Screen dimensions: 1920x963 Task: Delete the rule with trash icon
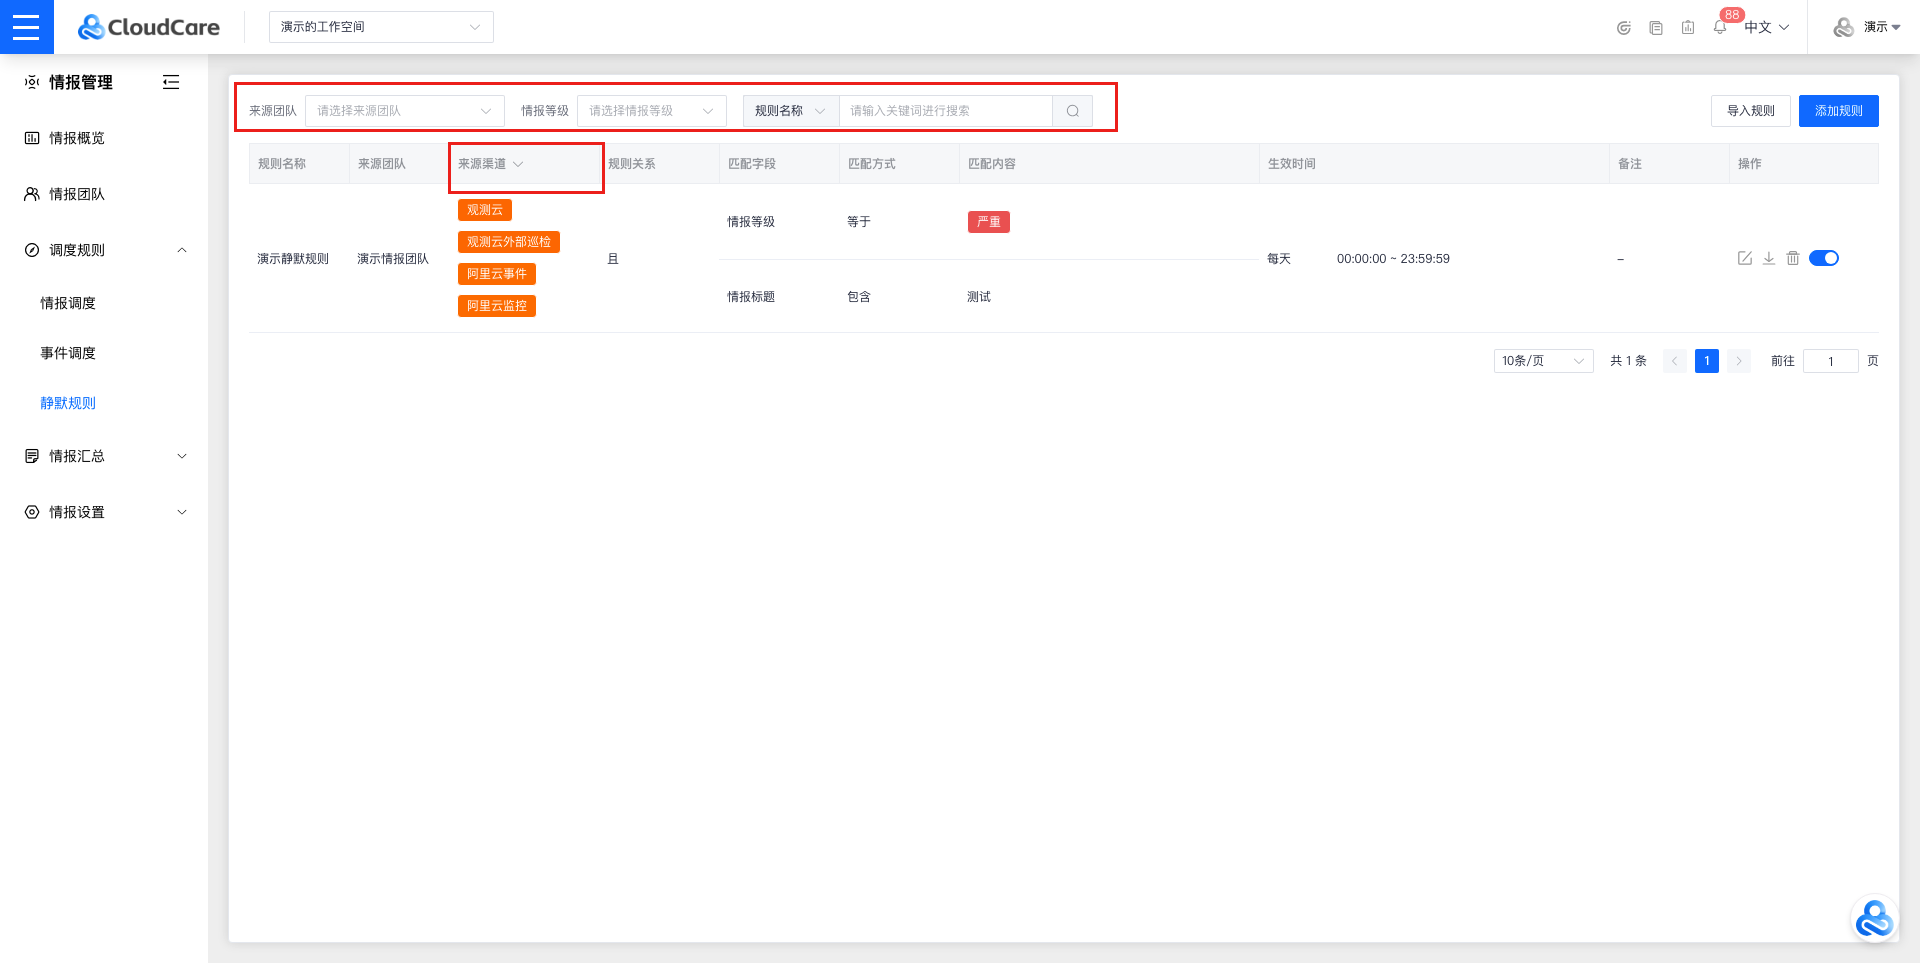(1792, 258)
